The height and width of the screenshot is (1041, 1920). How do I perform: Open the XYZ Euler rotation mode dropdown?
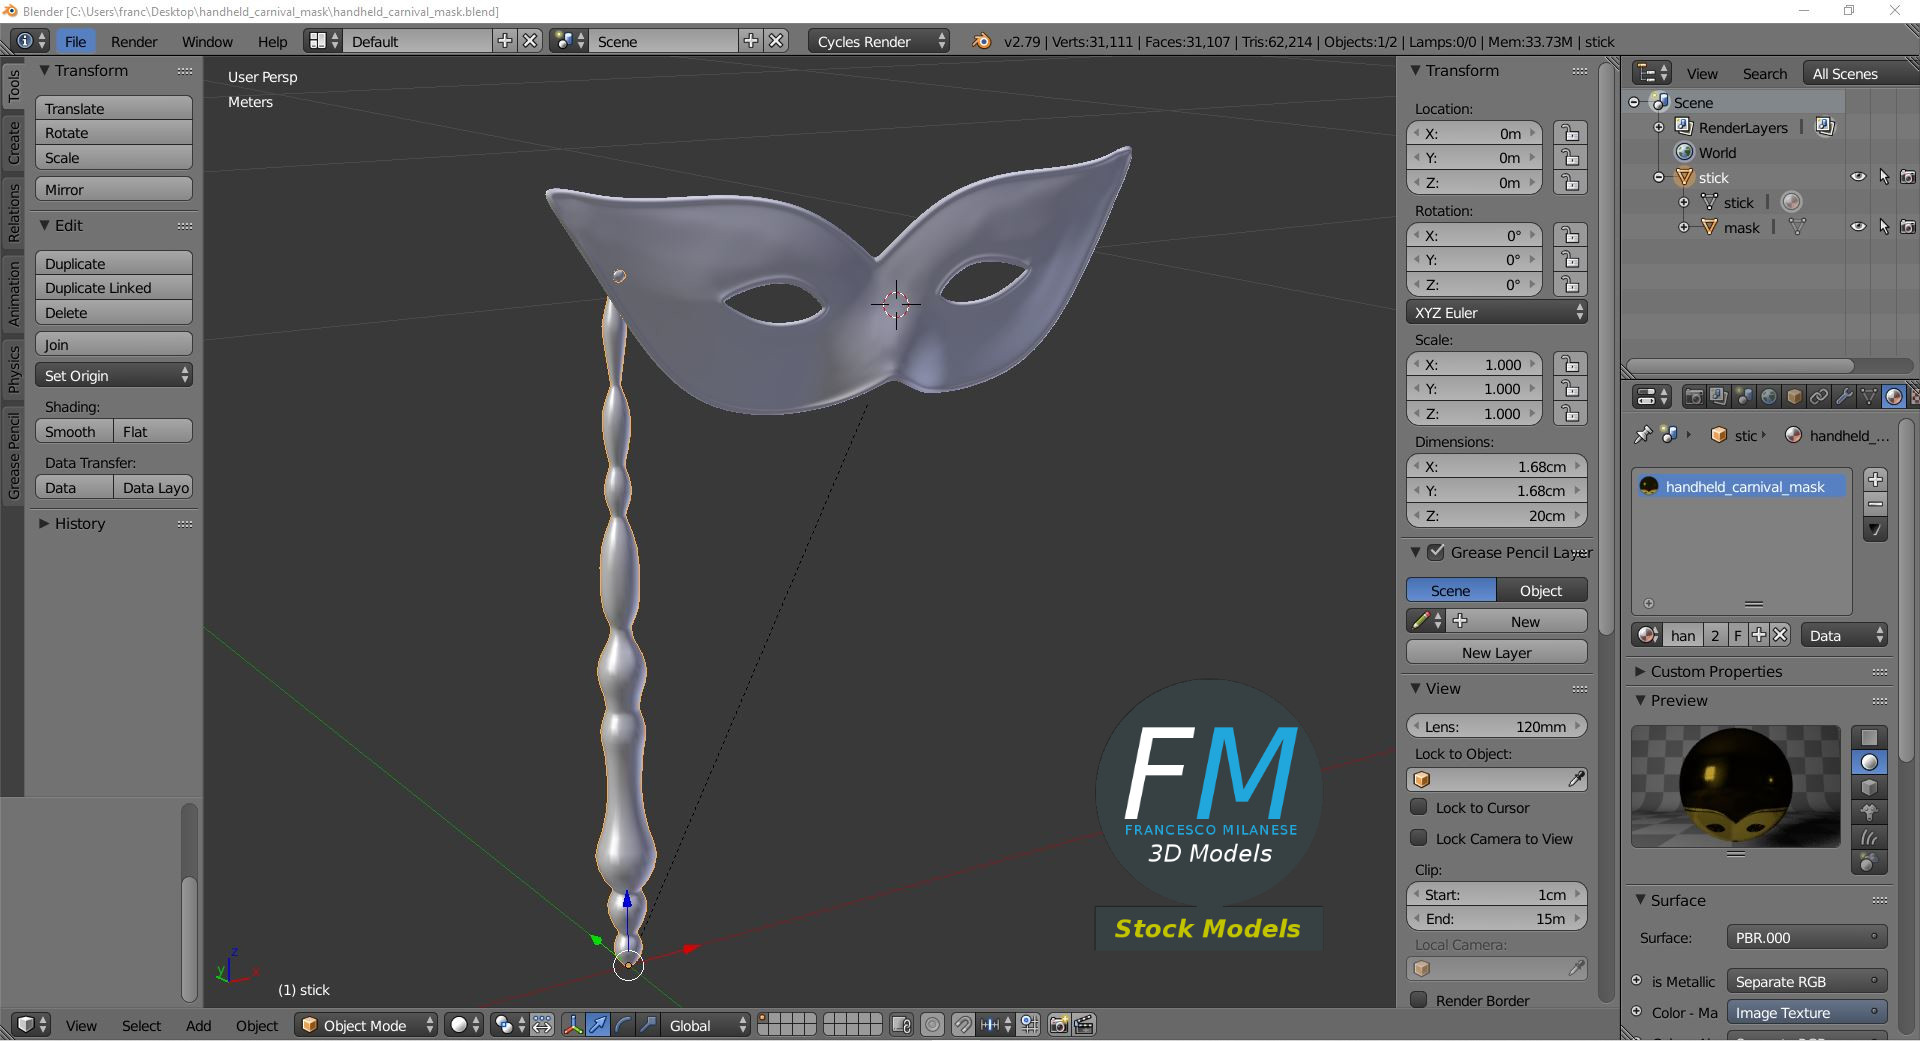[x=1496, y=313]
